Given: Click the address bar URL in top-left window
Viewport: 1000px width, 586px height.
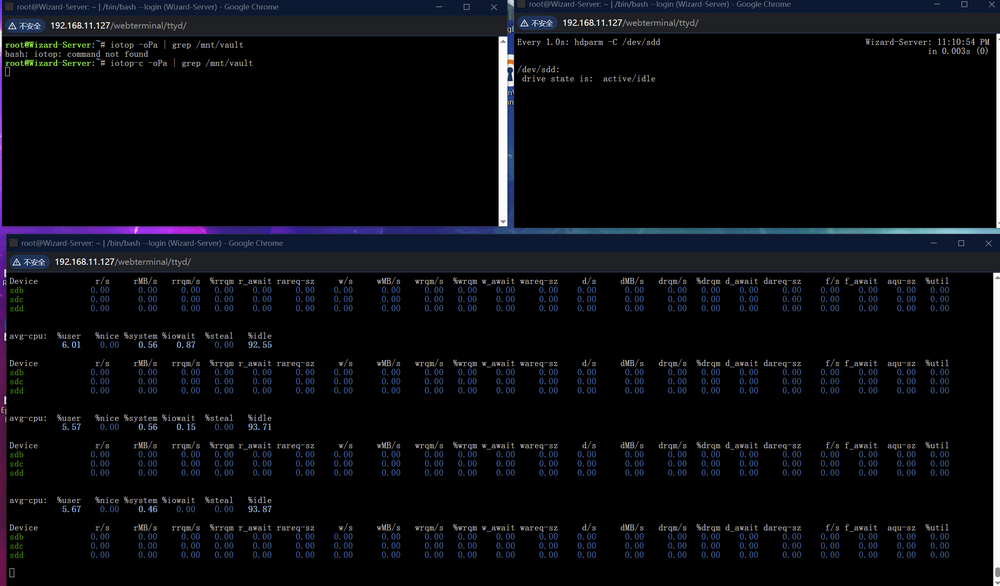Looking at the screenshot, I should tap(118, 26).
